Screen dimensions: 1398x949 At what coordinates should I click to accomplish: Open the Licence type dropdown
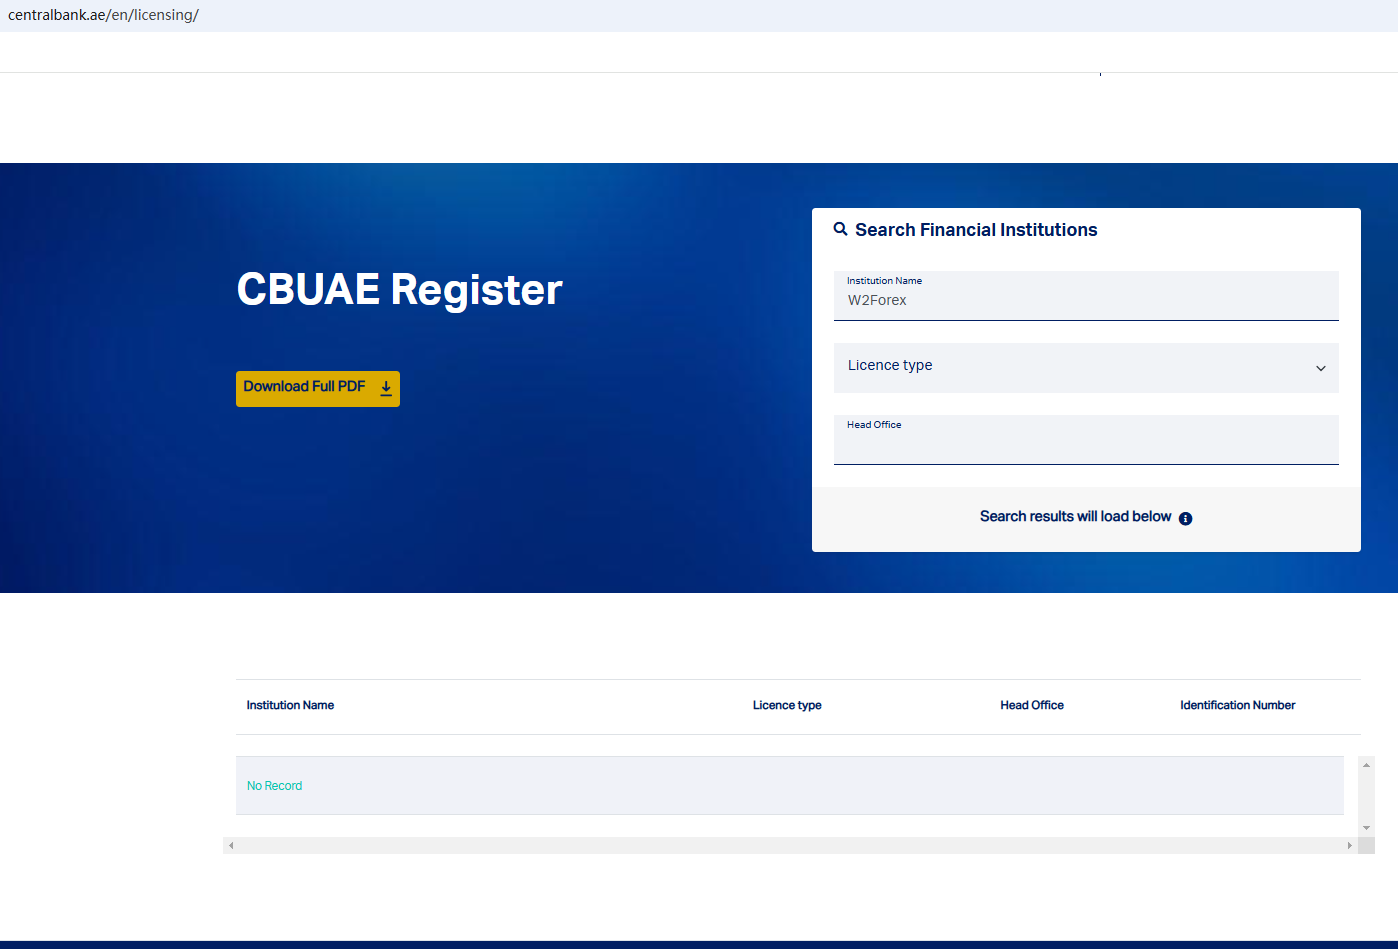pyautogui.click(x=1086, y=368)
